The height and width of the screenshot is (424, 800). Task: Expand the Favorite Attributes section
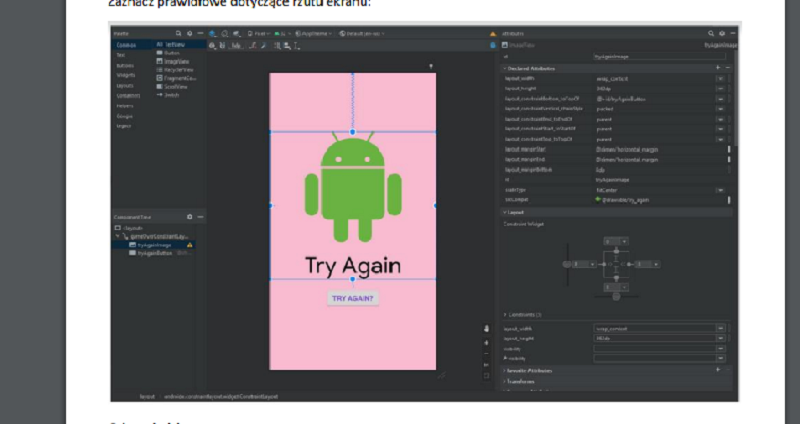point(505,371)
